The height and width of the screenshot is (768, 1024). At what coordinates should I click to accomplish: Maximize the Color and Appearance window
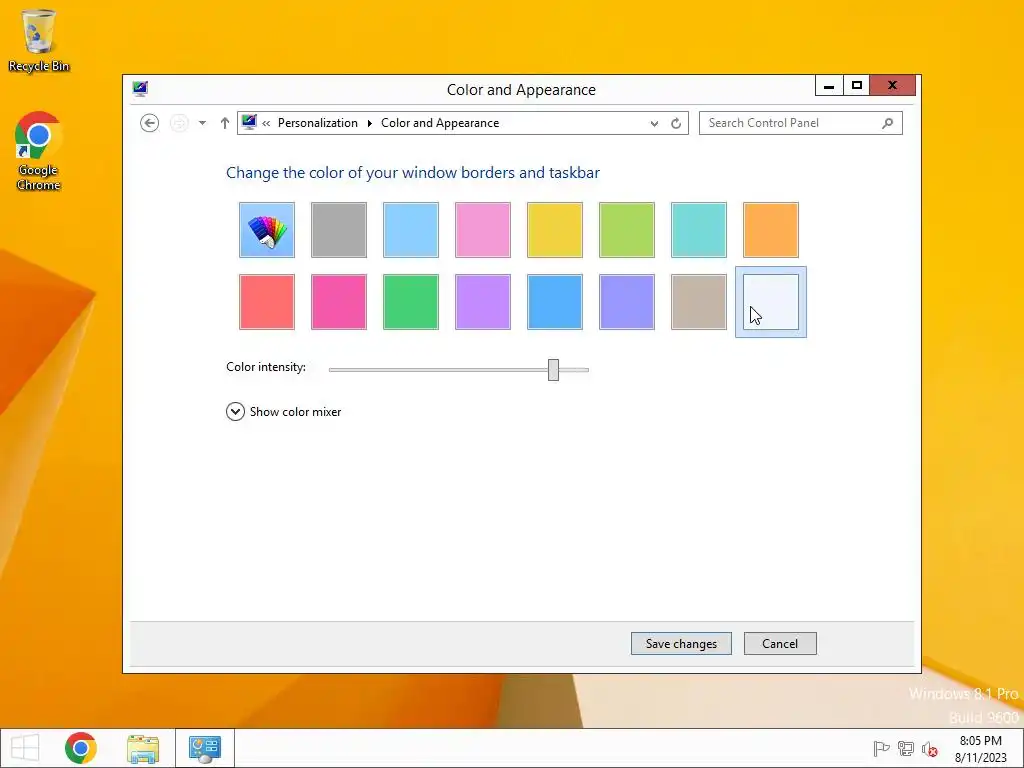point(856,86)
